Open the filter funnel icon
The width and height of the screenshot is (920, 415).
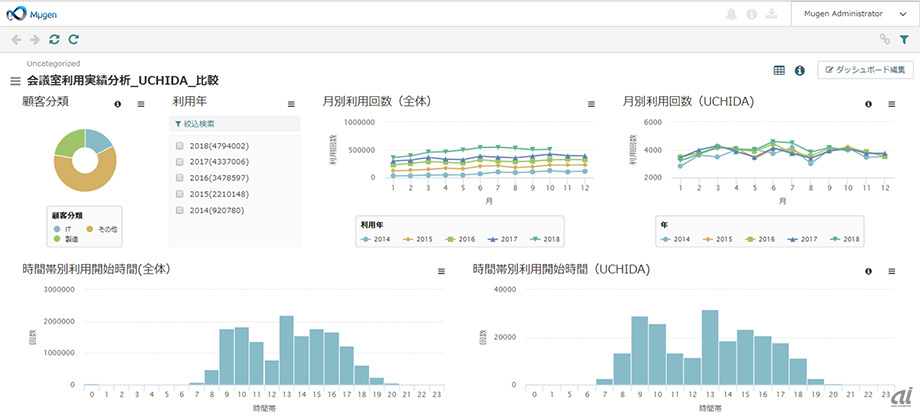click(904, 40)
